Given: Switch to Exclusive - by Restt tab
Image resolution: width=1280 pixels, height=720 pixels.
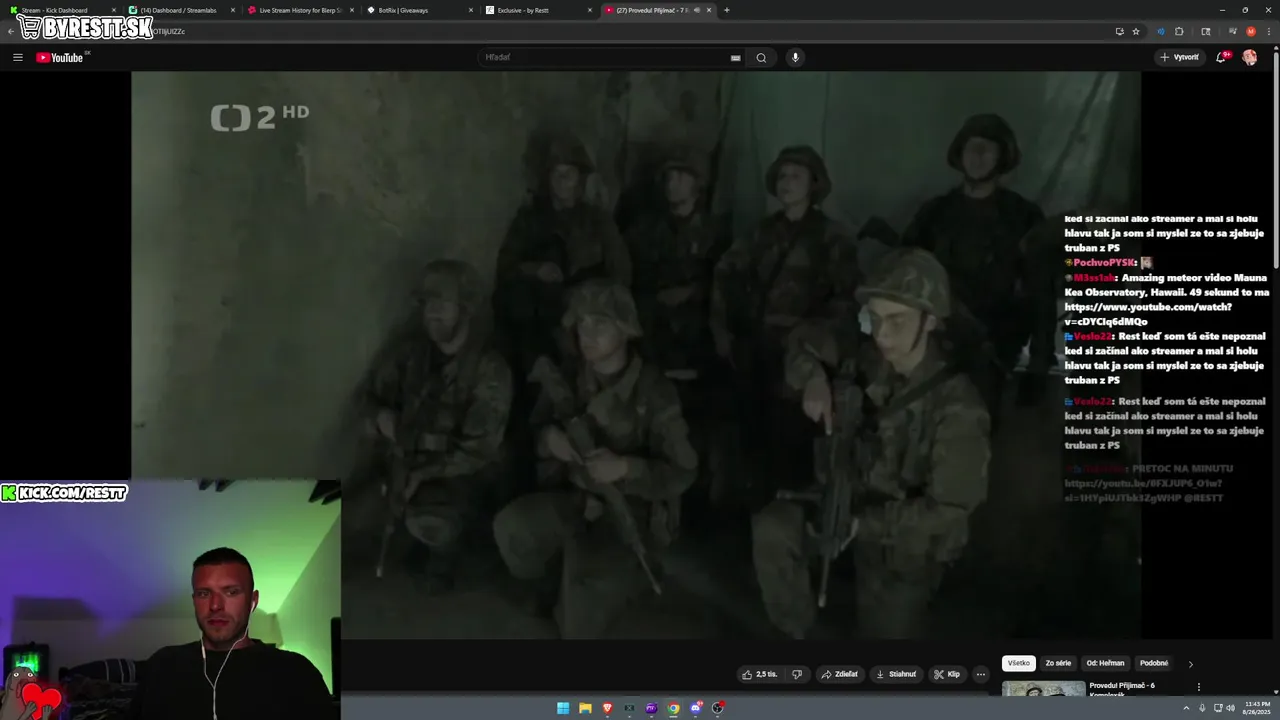Looking at the screenshot, I should click(x=537, y=10).
